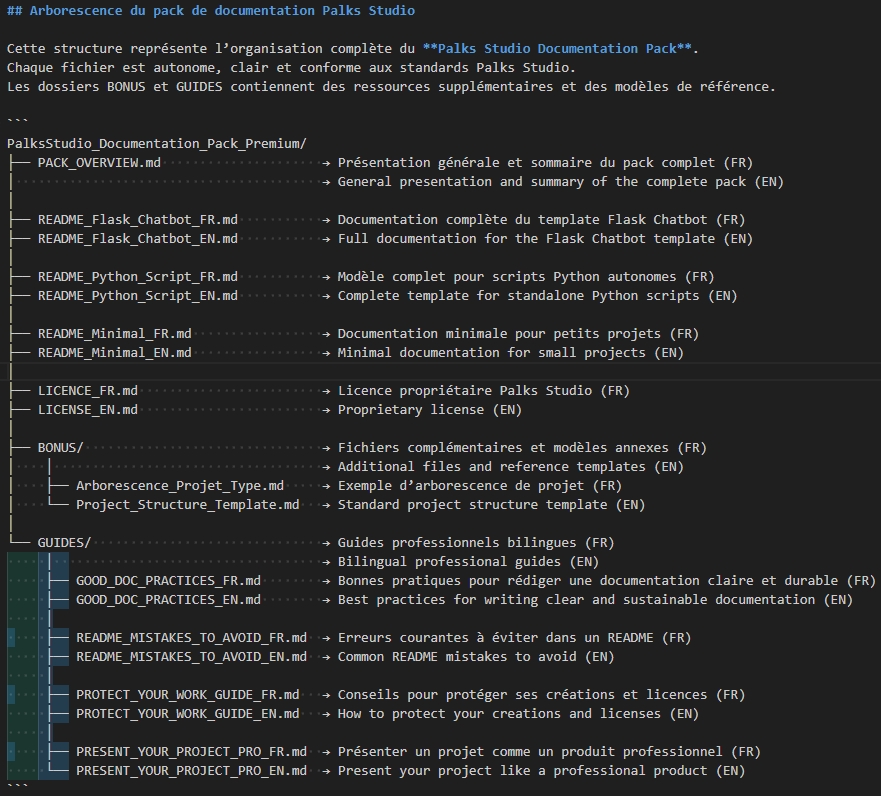
Task: Click the root folder PalksStudio_Documentation_Pack_Premium/
Action: pos(156,143)
